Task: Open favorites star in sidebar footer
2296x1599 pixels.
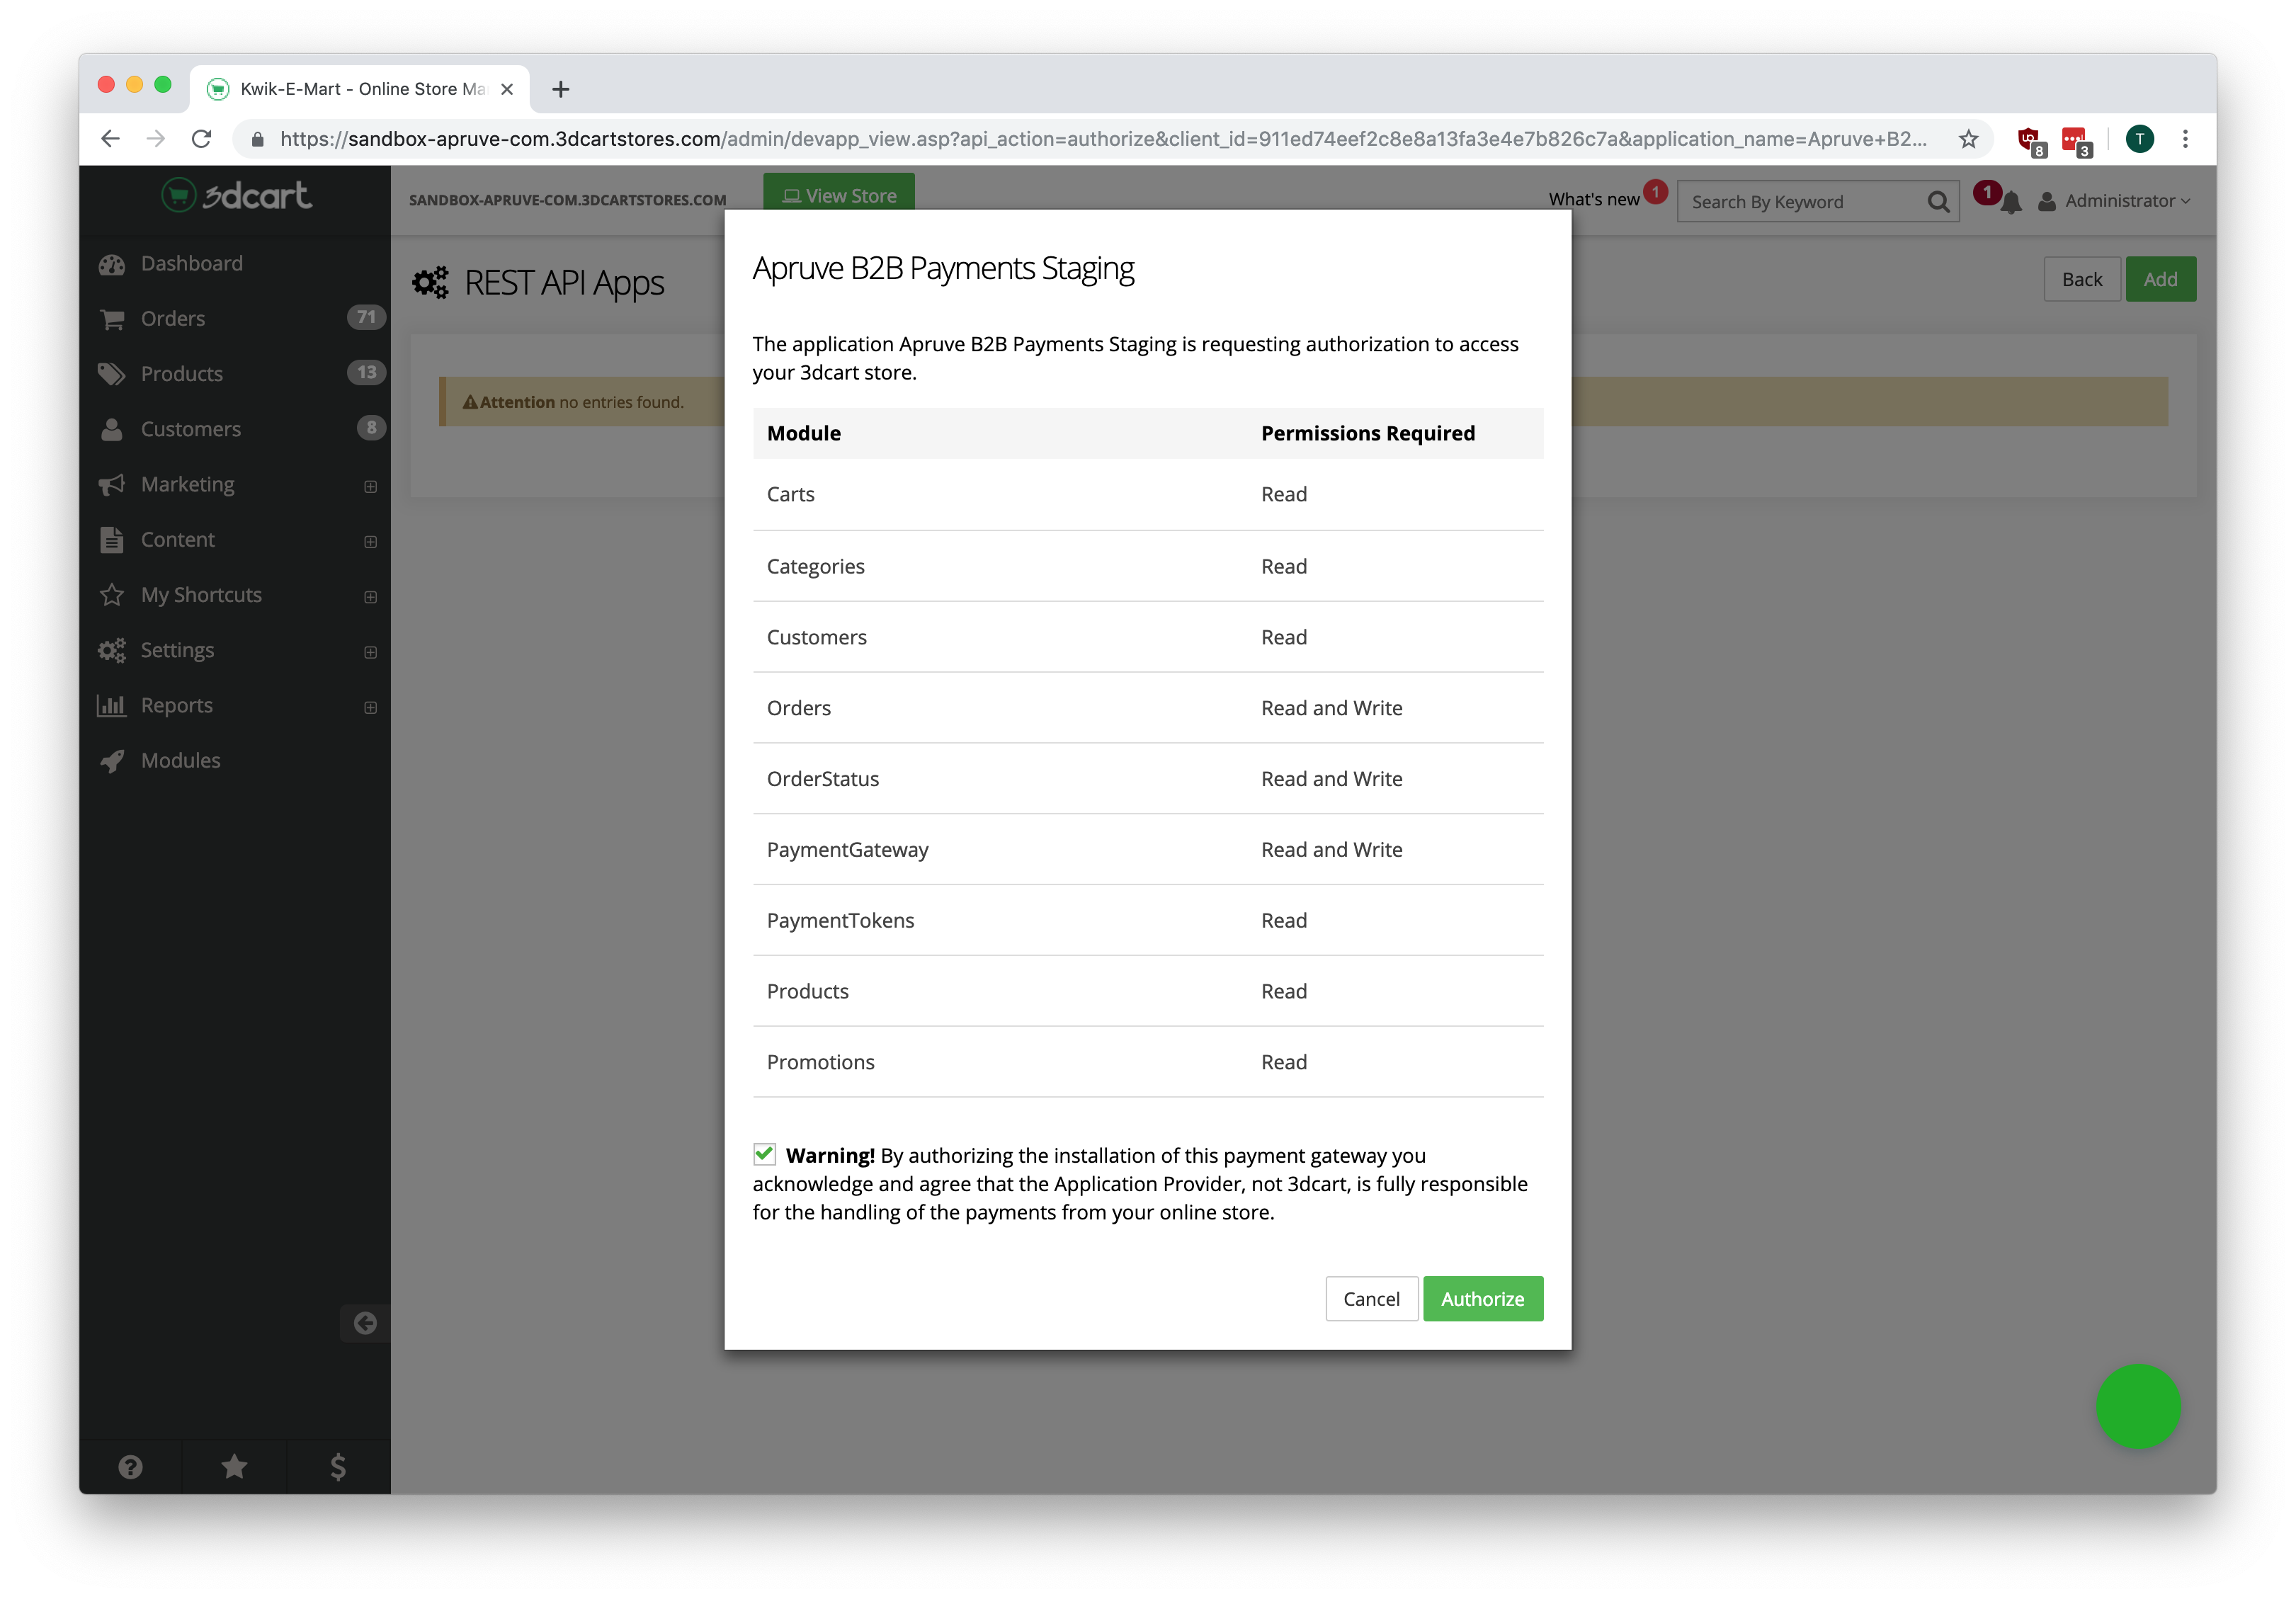Action: coord(234,1466)
